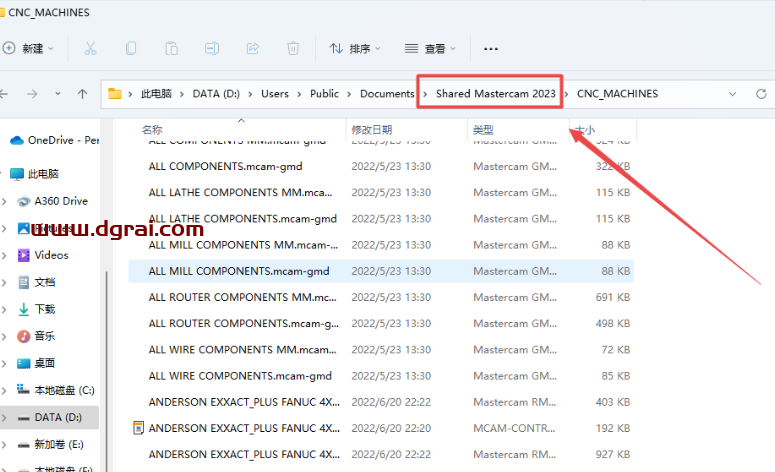Click 此电脑 in the address breadcrumb
The width and height of the screenshot is (775, 472).
[157, 94]
